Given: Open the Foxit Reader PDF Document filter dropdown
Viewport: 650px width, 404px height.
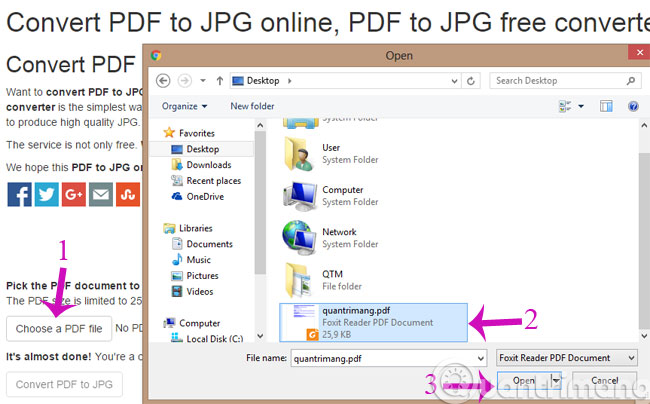Looking at the screenshot, I should [566, 358].
